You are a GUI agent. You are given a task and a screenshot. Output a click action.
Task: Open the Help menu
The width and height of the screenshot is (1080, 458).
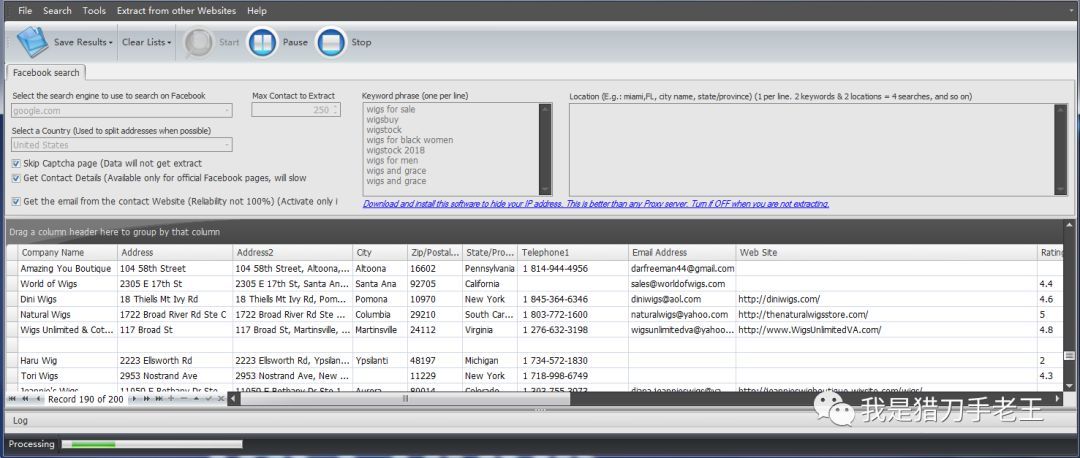click(x=257, y=10)
